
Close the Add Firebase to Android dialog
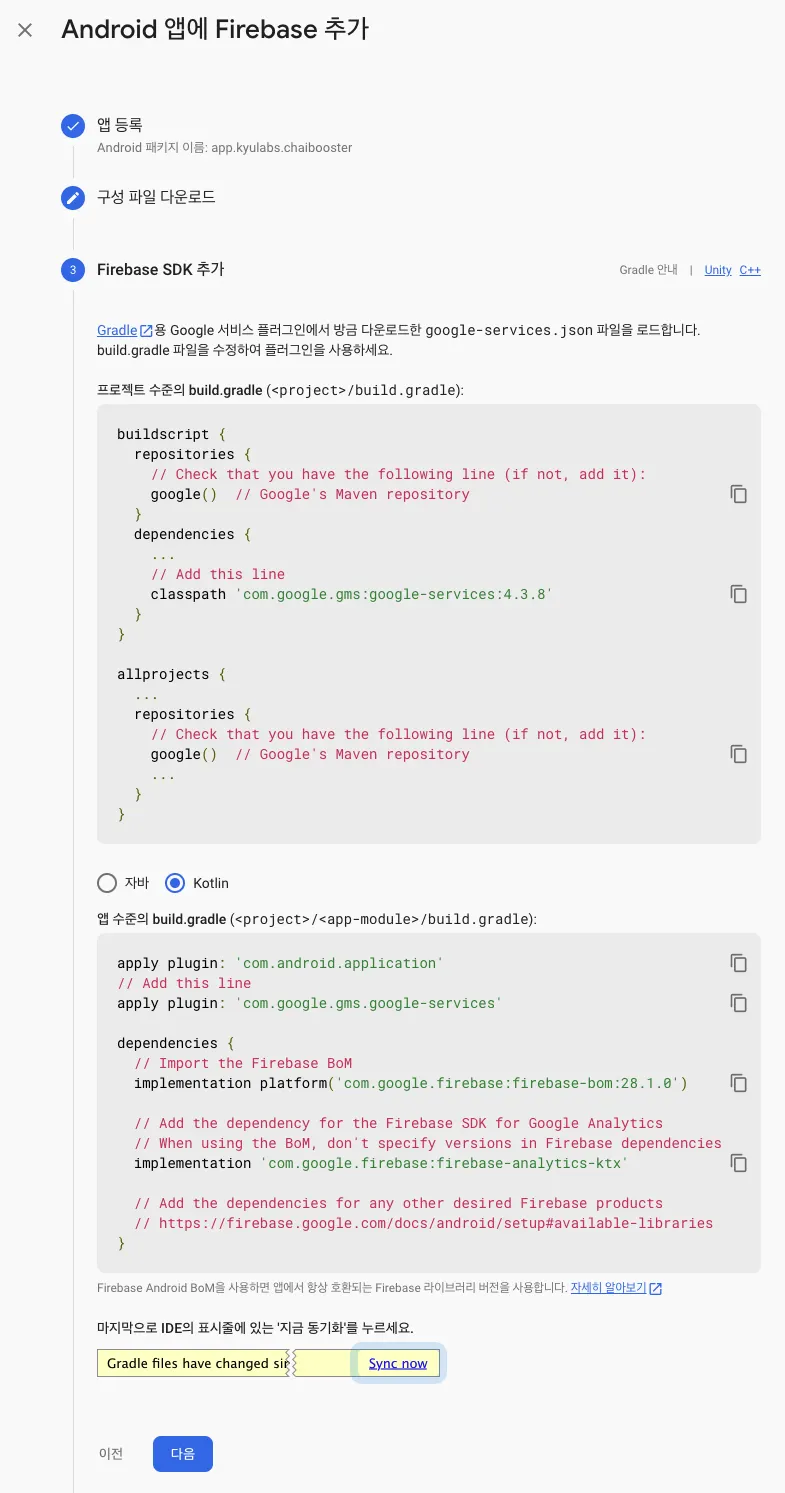point(25,30)
